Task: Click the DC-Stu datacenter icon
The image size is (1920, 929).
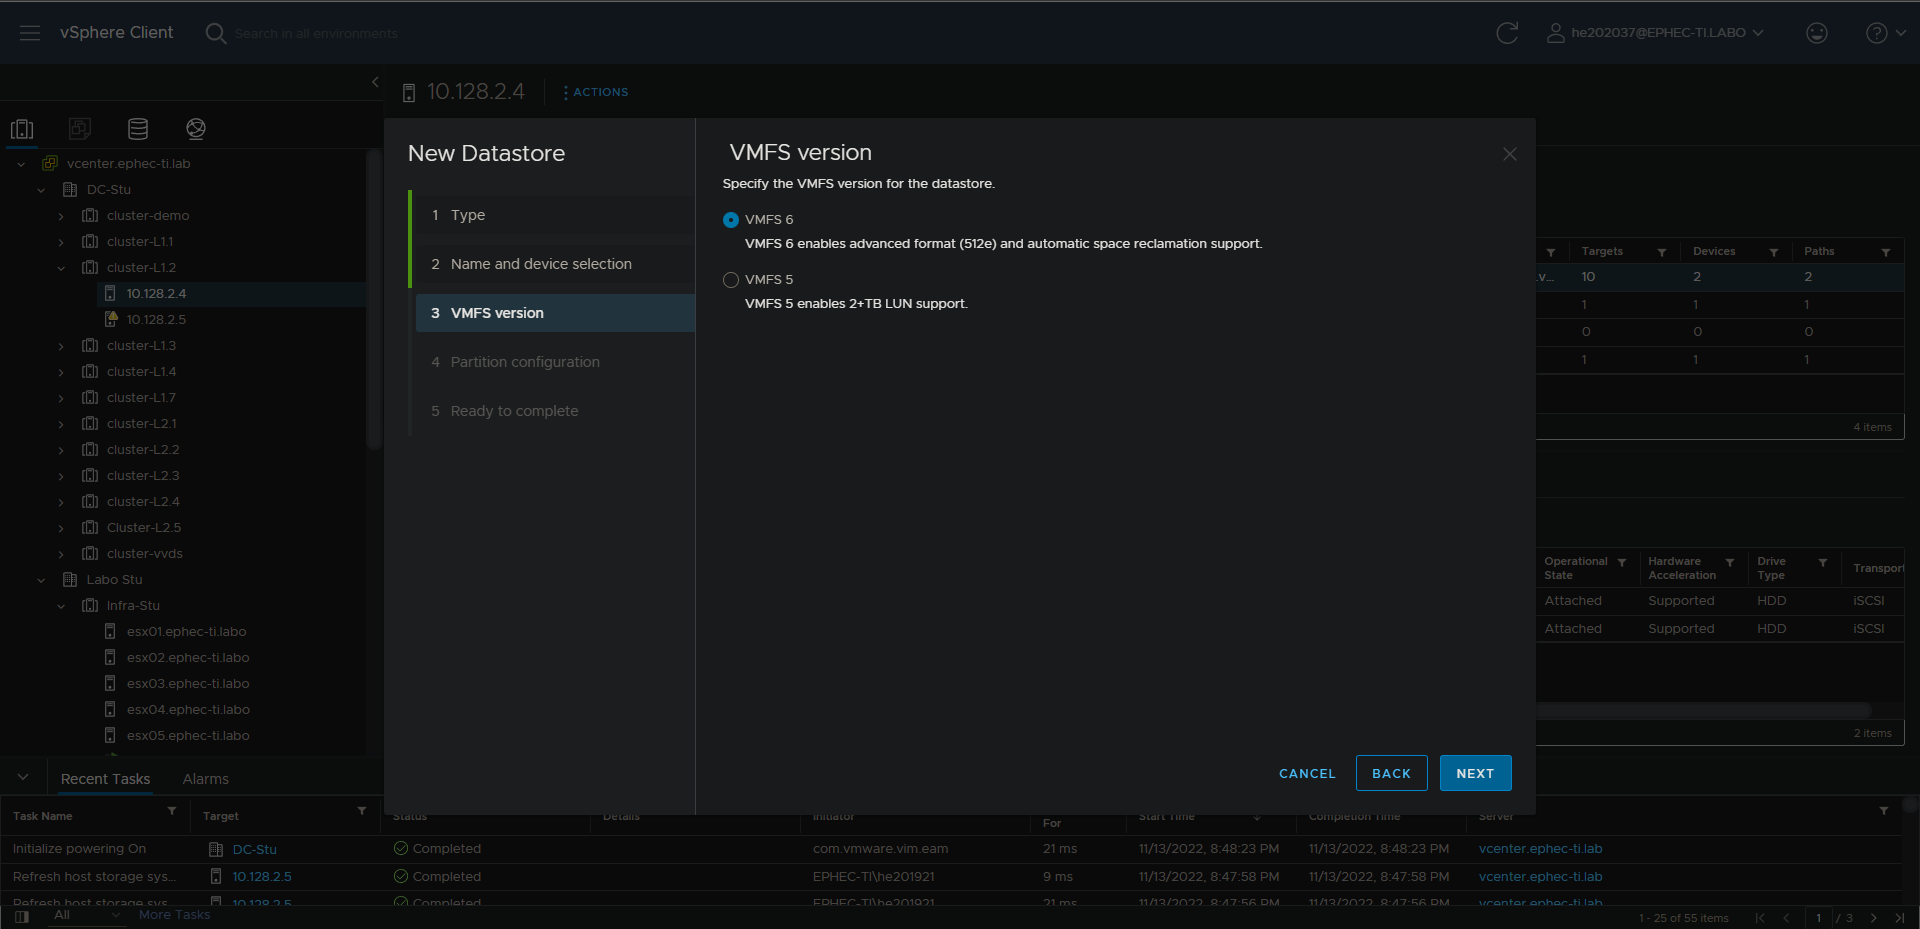Action: [x=70, y=189]
